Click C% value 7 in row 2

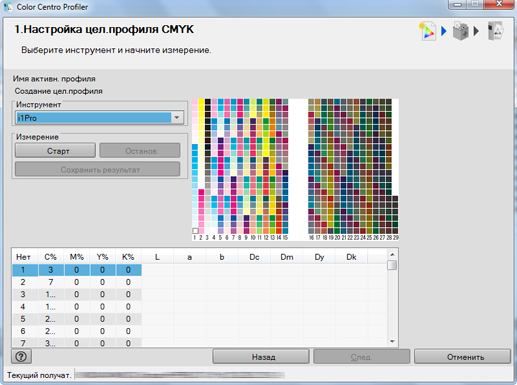[51, 282]
